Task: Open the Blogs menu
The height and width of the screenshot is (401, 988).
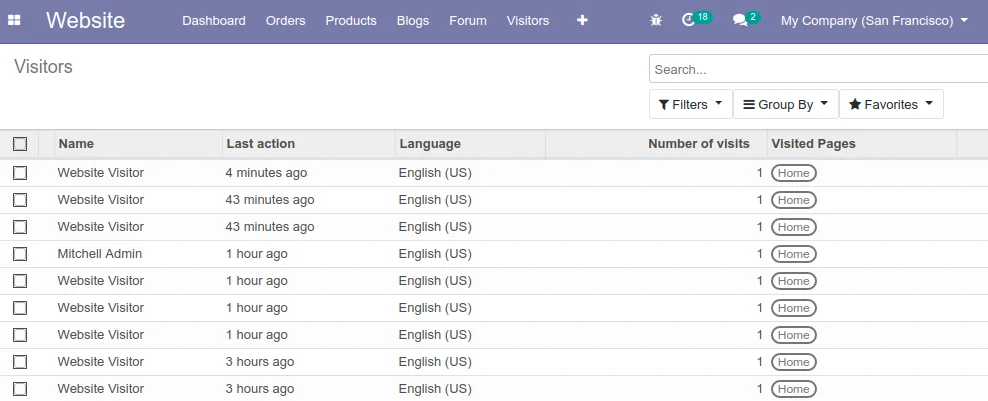Action: click(413, 21)
